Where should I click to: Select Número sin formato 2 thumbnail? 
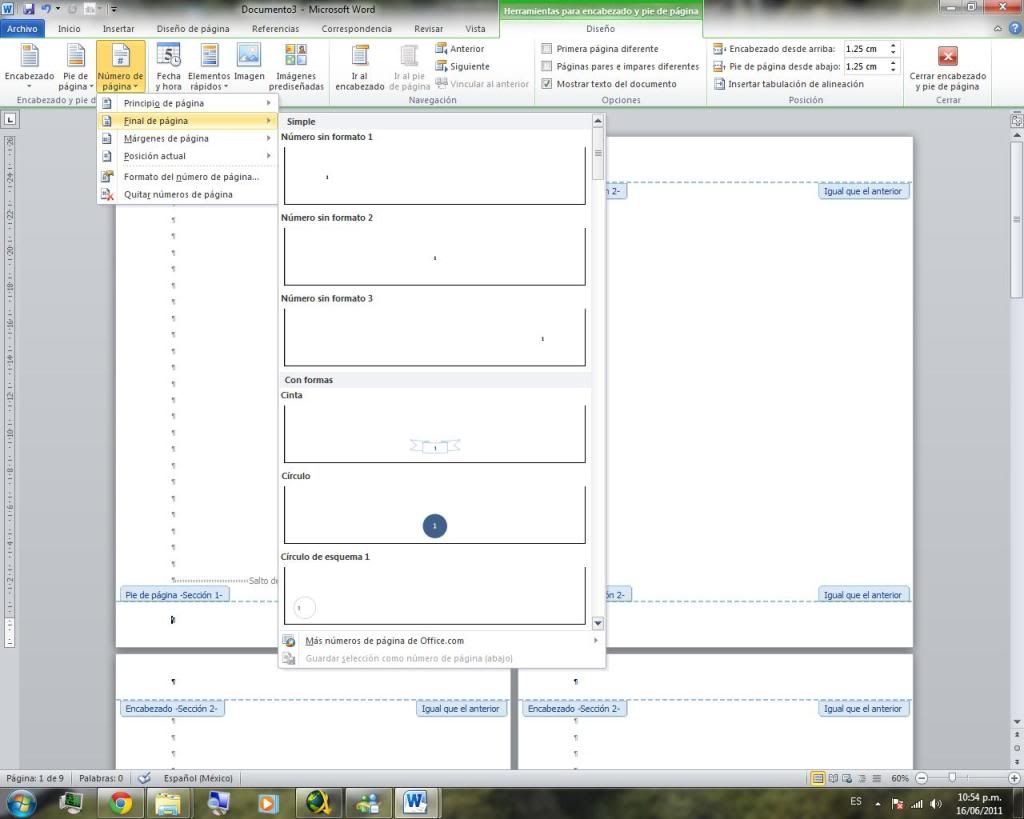coord(434,256)
